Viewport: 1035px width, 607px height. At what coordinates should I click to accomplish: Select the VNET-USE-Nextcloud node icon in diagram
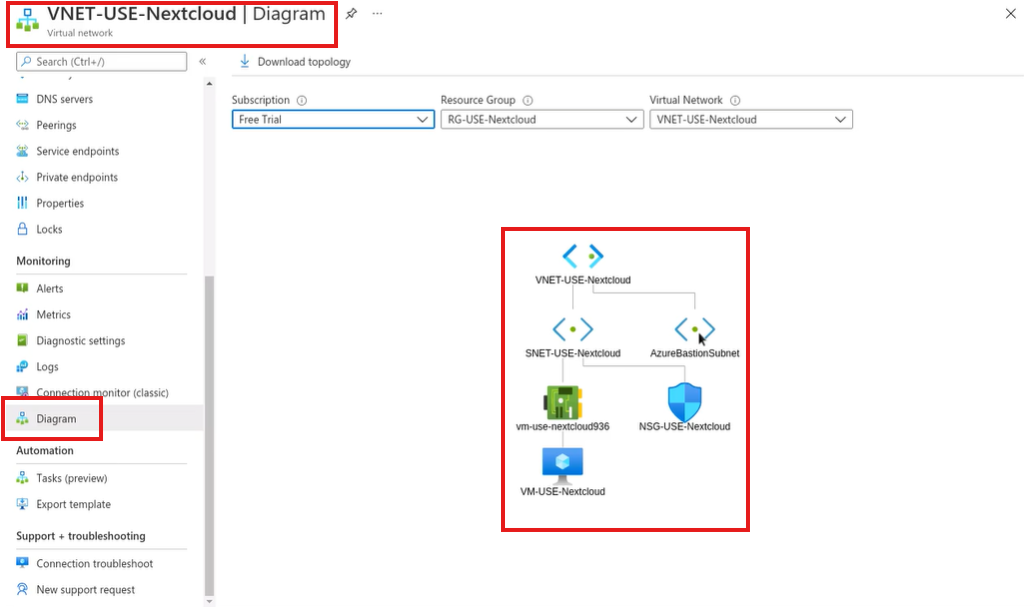pyautogui.click(x=583, y=256)
